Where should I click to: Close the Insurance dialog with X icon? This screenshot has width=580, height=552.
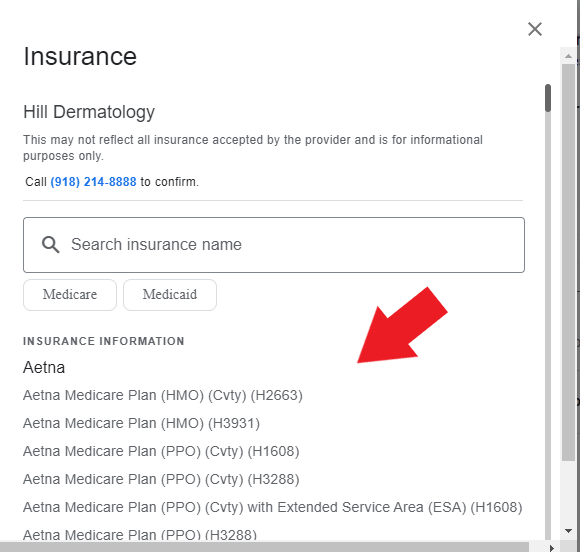(x=535, y=29)
